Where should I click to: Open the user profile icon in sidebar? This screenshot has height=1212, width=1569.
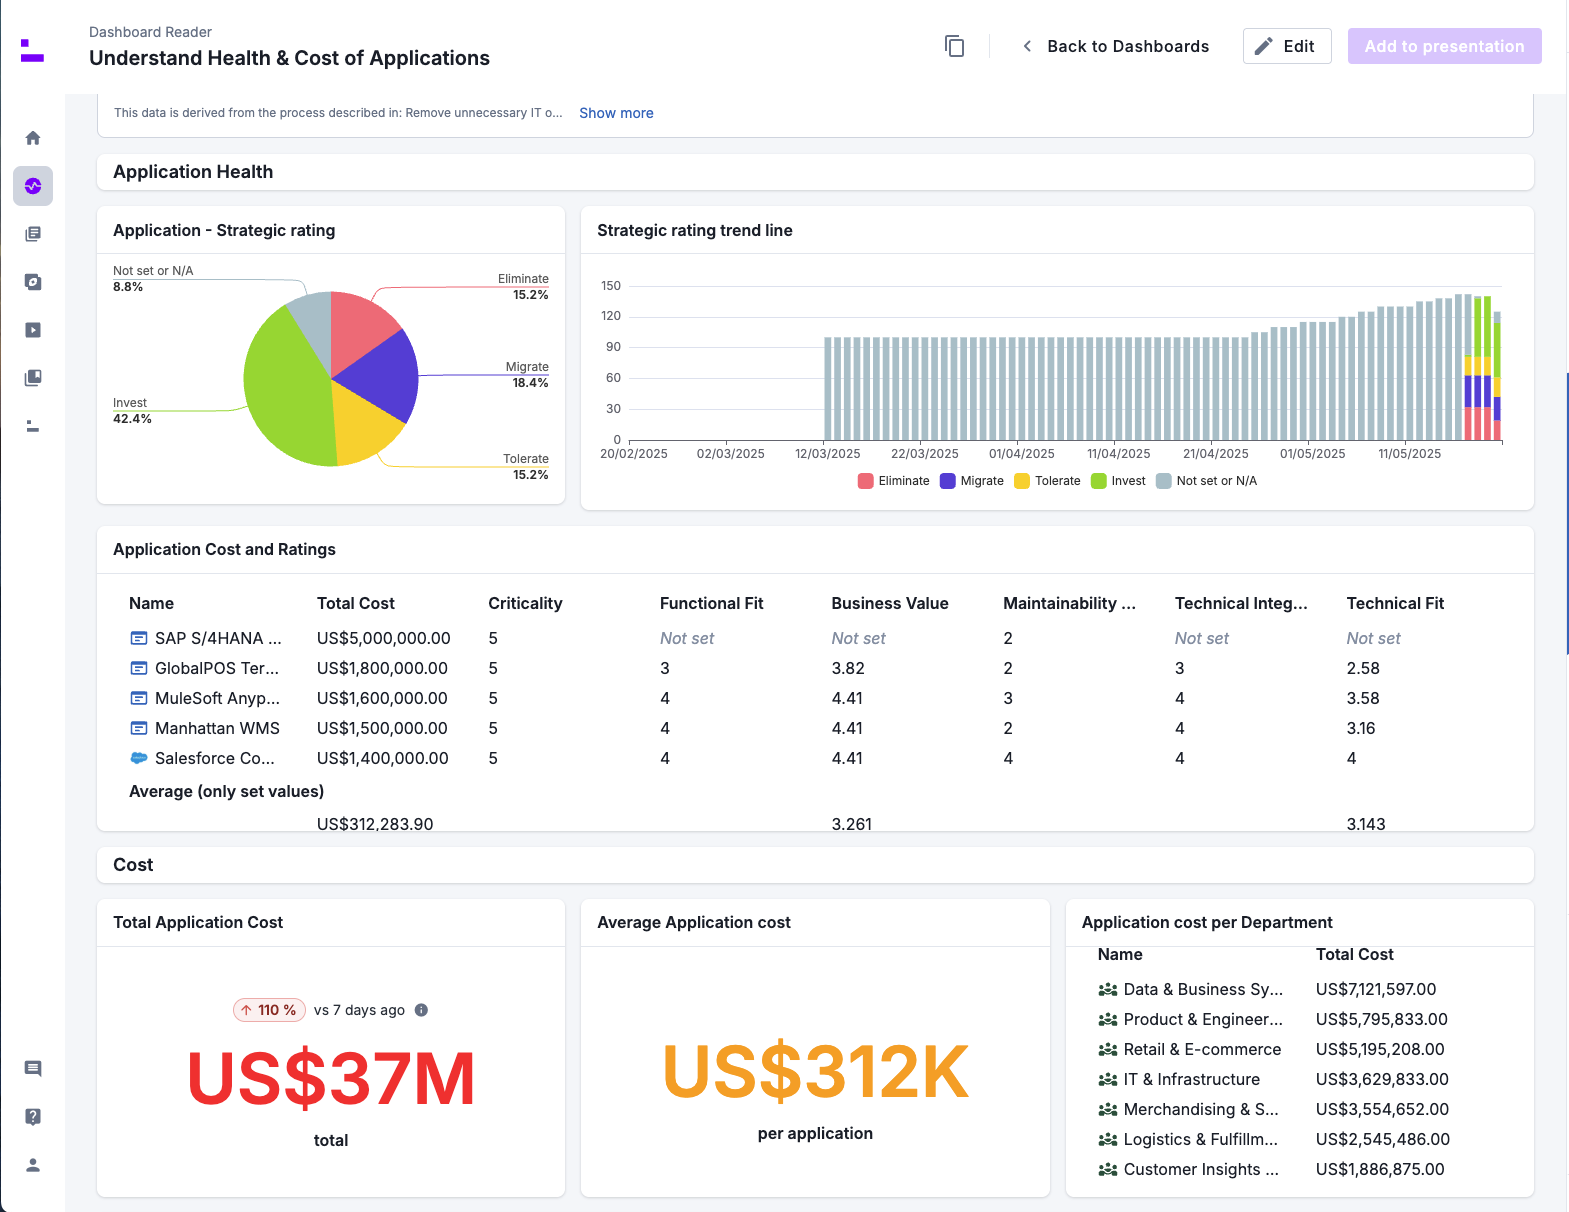pos(33,1165)
